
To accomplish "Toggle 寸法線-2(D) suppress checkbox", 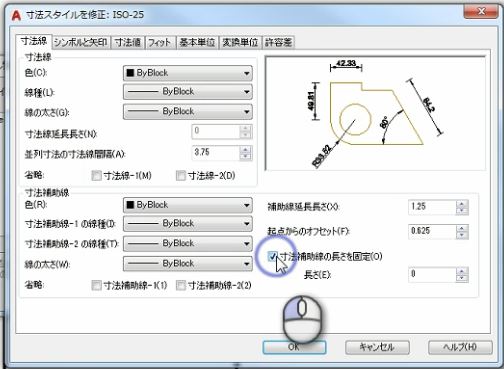I will 181,175.
